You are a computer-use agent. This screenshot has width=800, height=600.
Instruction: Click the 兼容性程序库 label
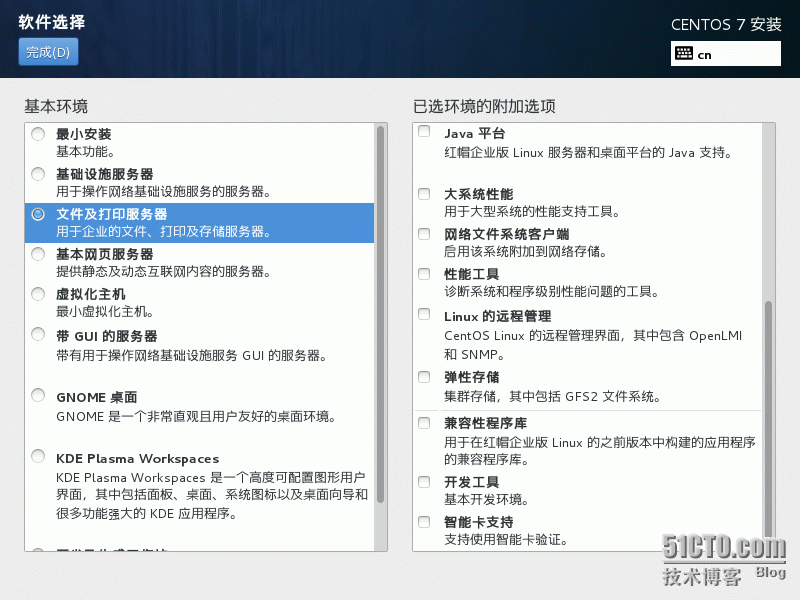click(x=486, y=423)
